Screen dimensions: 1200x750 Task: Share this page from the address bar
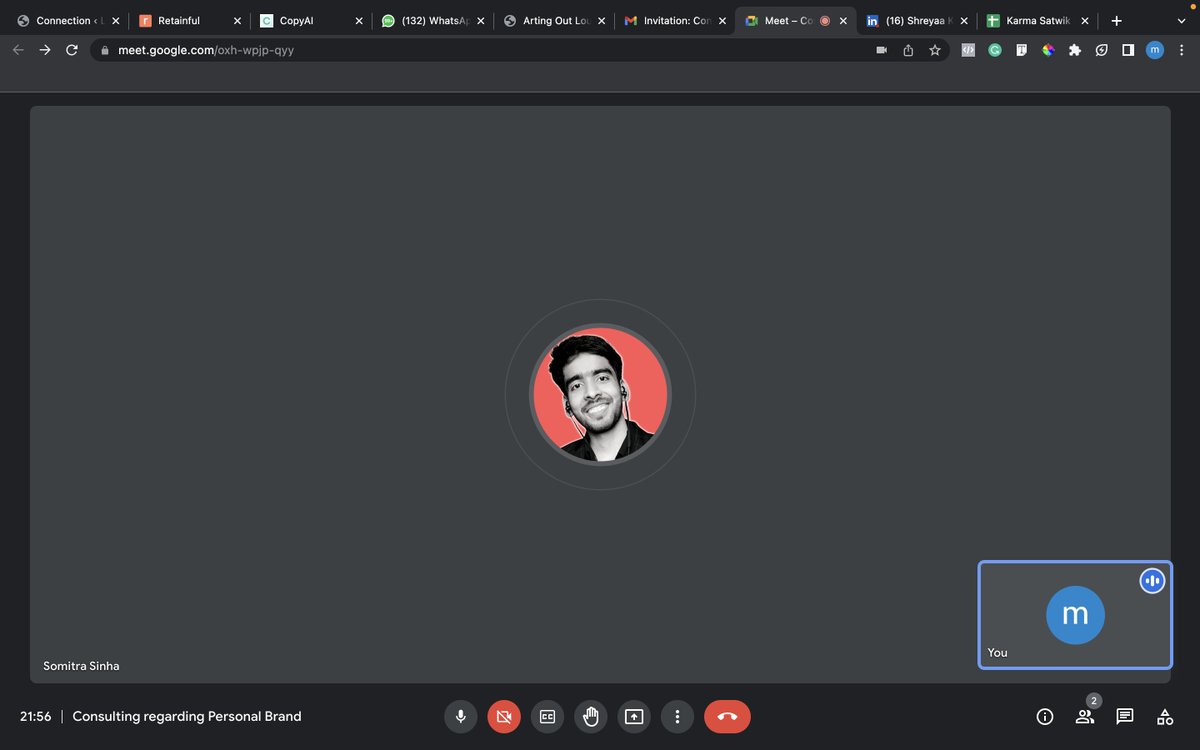pos(908,50)
